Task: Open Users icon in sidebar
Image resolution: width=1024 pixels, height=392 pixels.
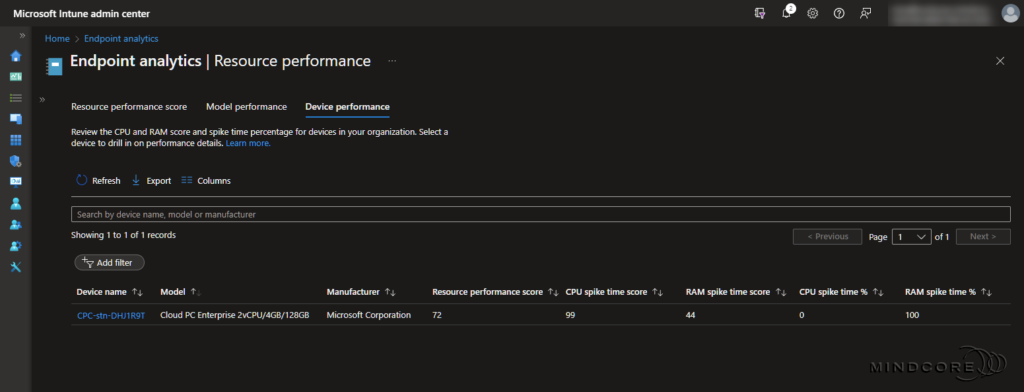Action: coord(16,203)
